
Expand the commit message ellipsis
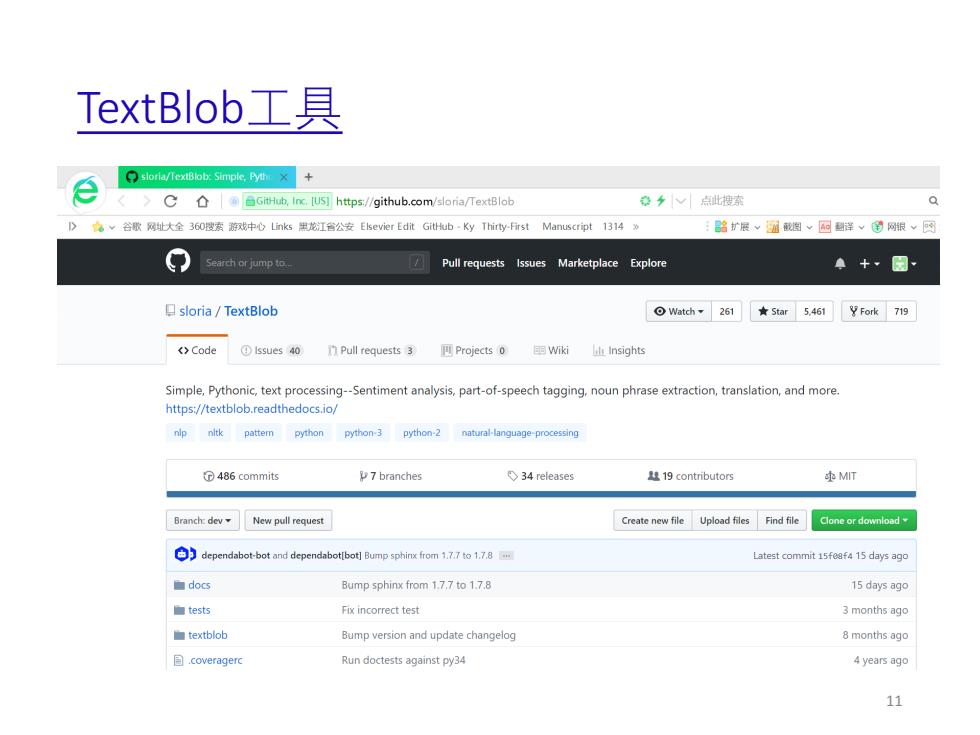pos(506,556)
